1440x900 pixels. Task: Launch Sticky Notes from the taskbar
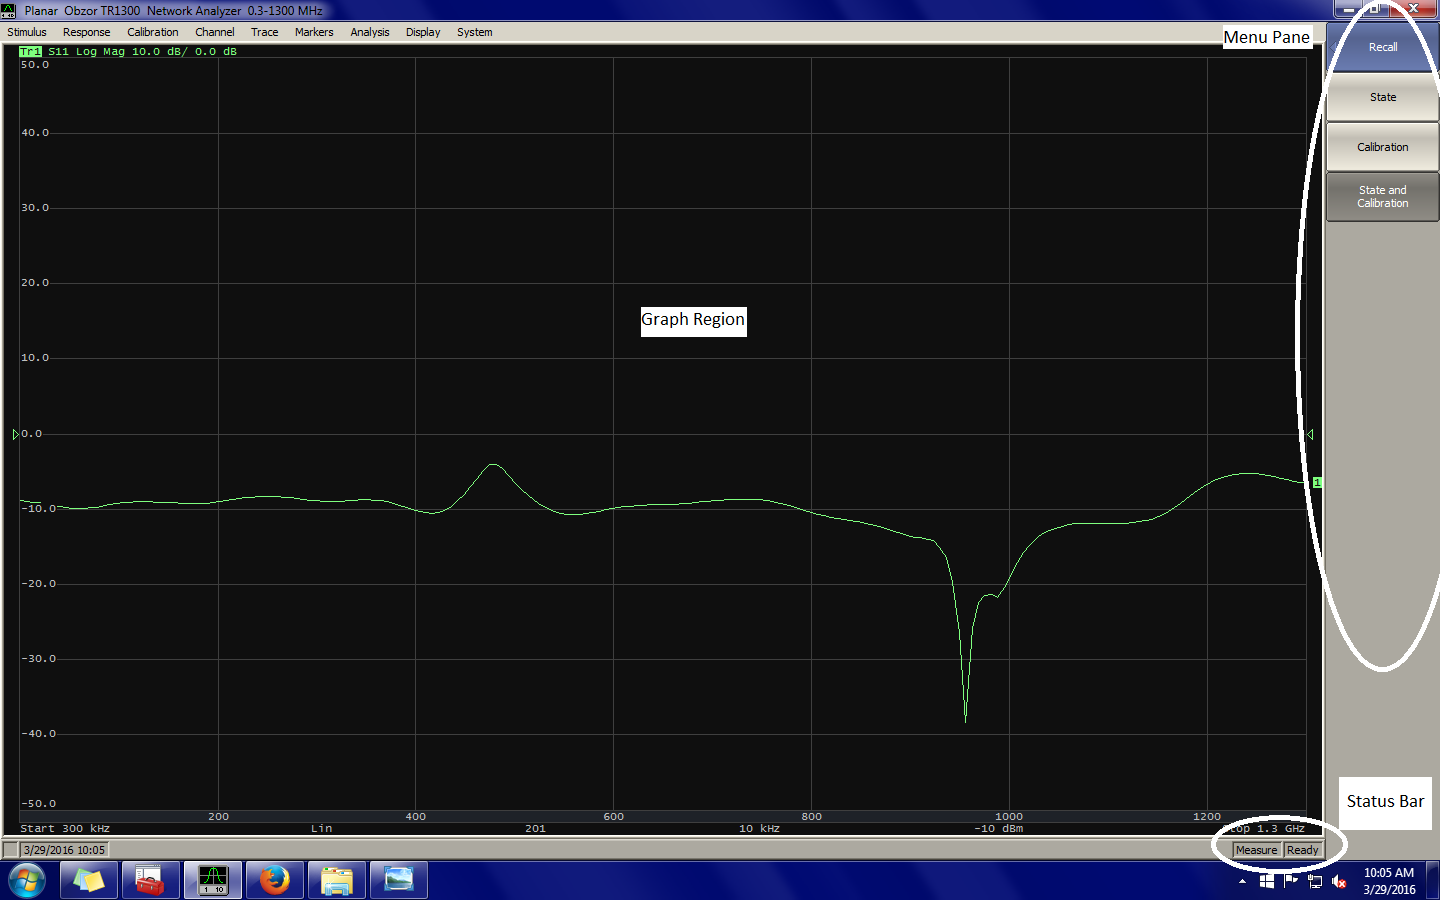click(x=88, y=880)
